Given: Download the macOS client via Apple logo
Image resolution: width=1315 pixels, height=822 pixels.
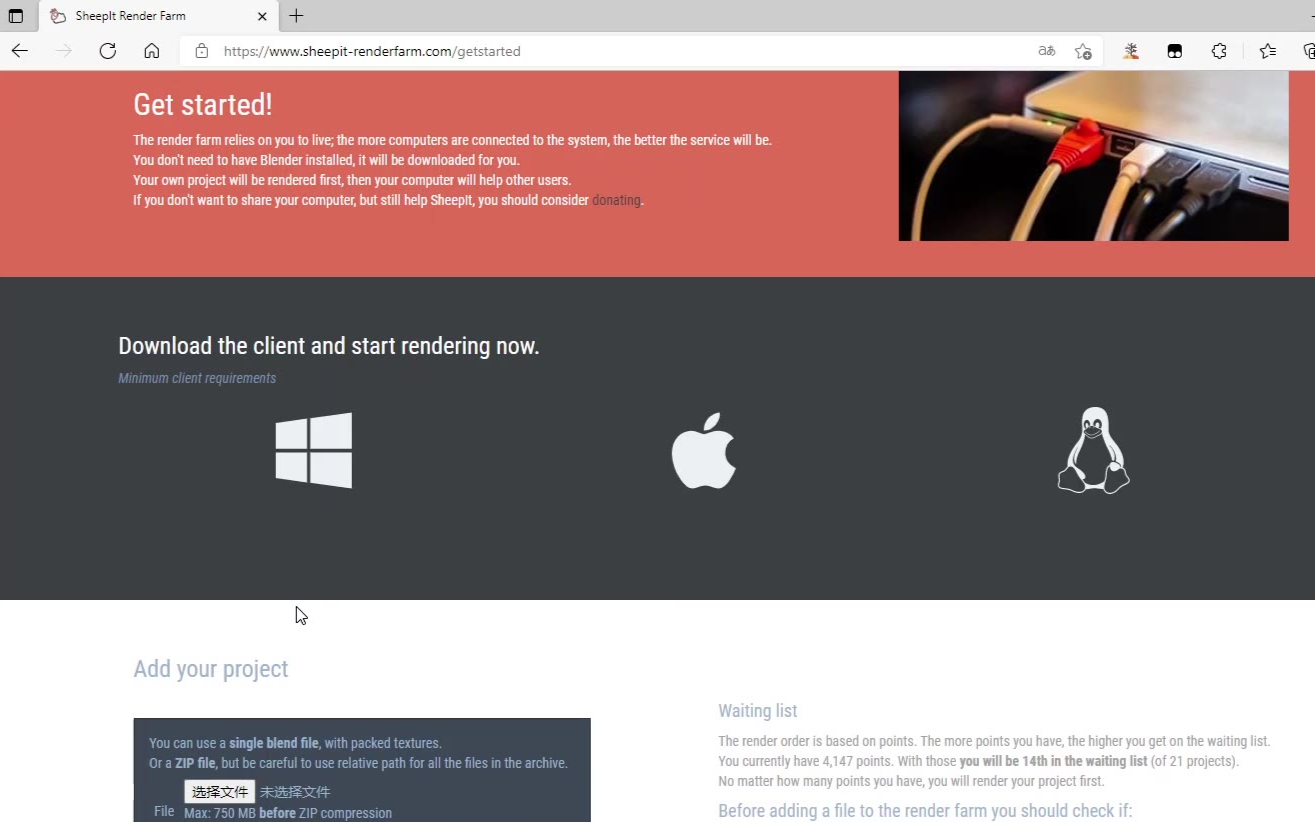Looking at the screenshot, I should (703, 450).
